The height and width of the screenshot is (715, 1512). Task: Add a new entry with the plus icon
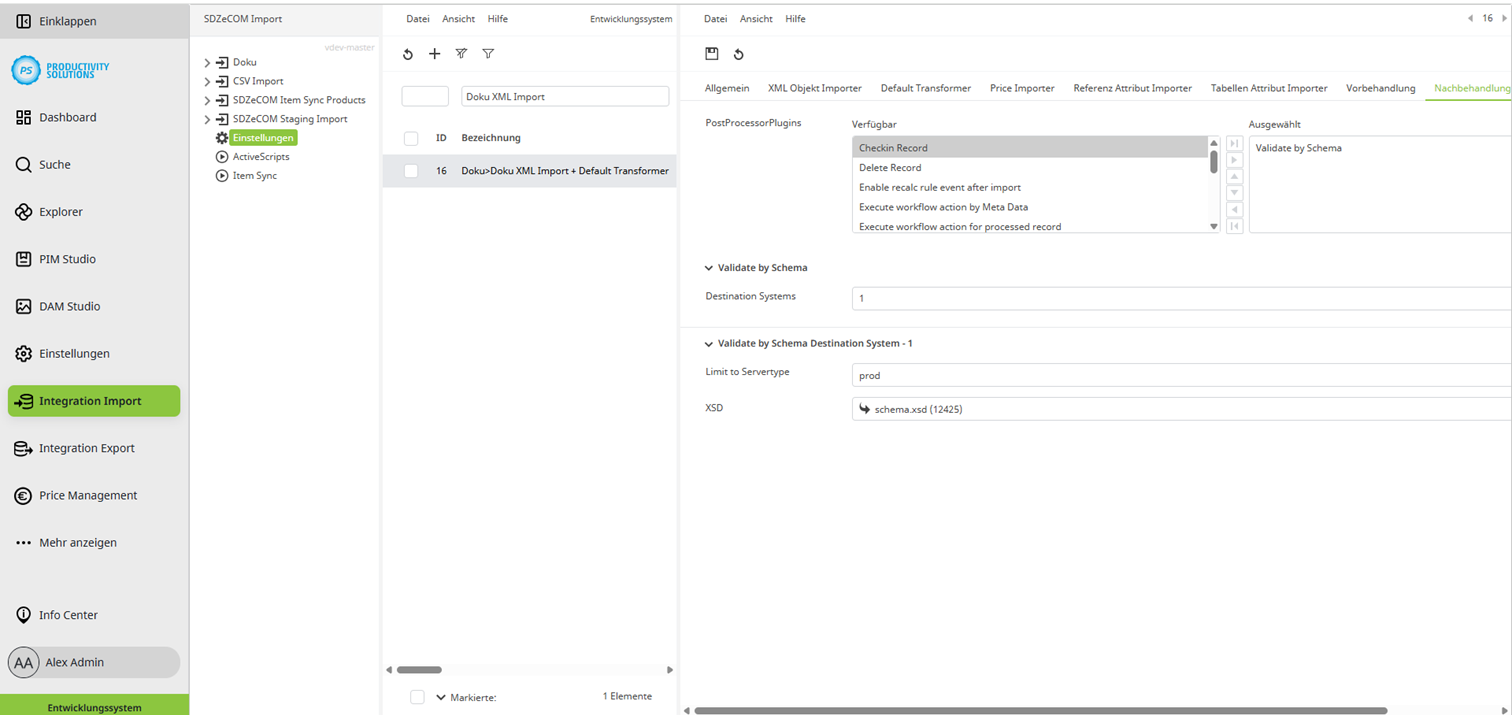tap(434, 54)
